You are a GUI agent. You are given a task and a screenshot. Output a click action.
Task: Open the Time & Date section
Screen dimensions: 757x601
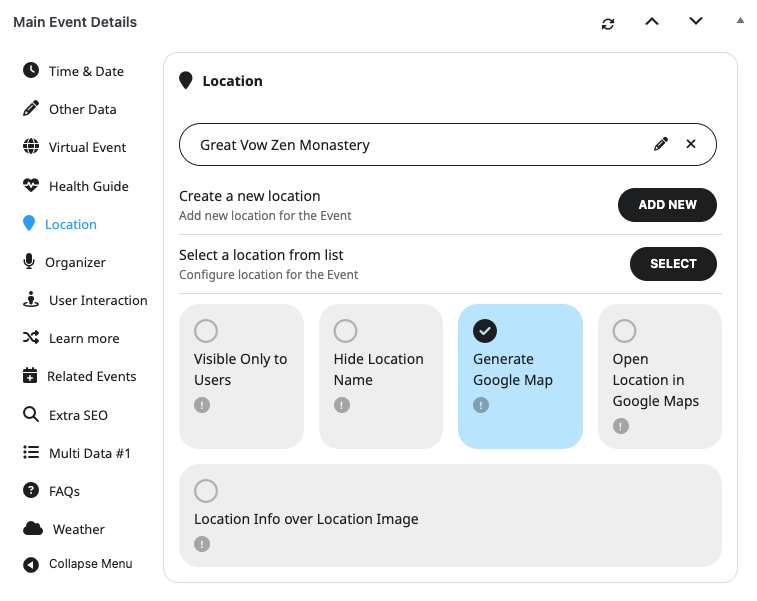(x=86, y=71)
